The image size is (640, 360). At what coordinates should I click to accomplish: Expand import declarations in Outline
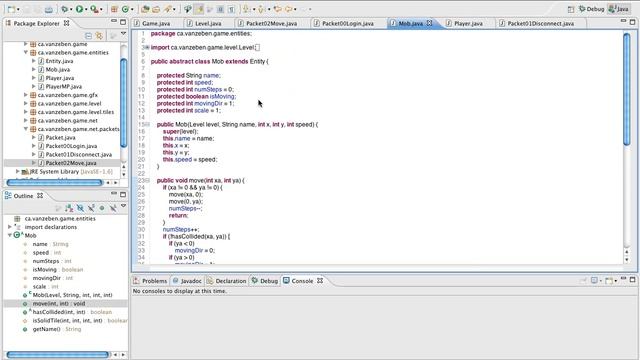pos(10,227)
